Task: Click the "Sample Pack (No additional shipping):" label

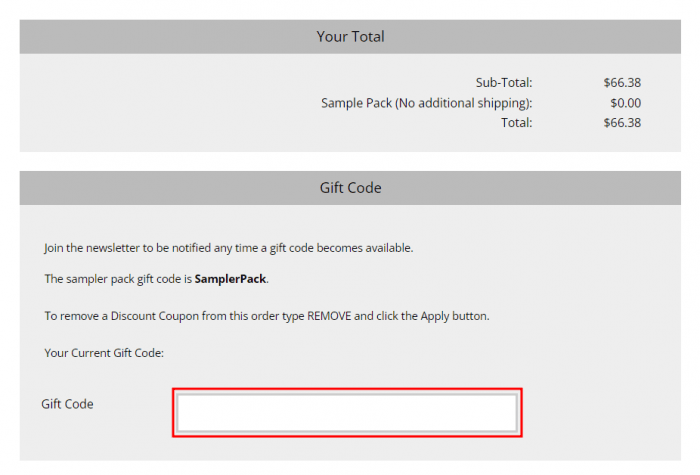Action: click(426, 103)
